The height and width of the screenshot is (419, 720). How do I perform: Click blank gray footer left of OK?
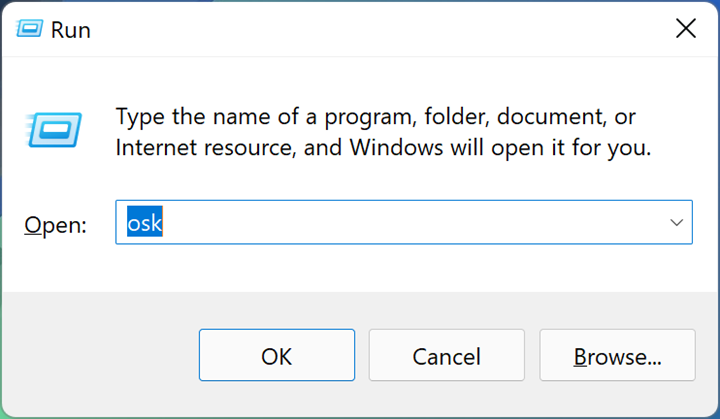tap(101, 355)
